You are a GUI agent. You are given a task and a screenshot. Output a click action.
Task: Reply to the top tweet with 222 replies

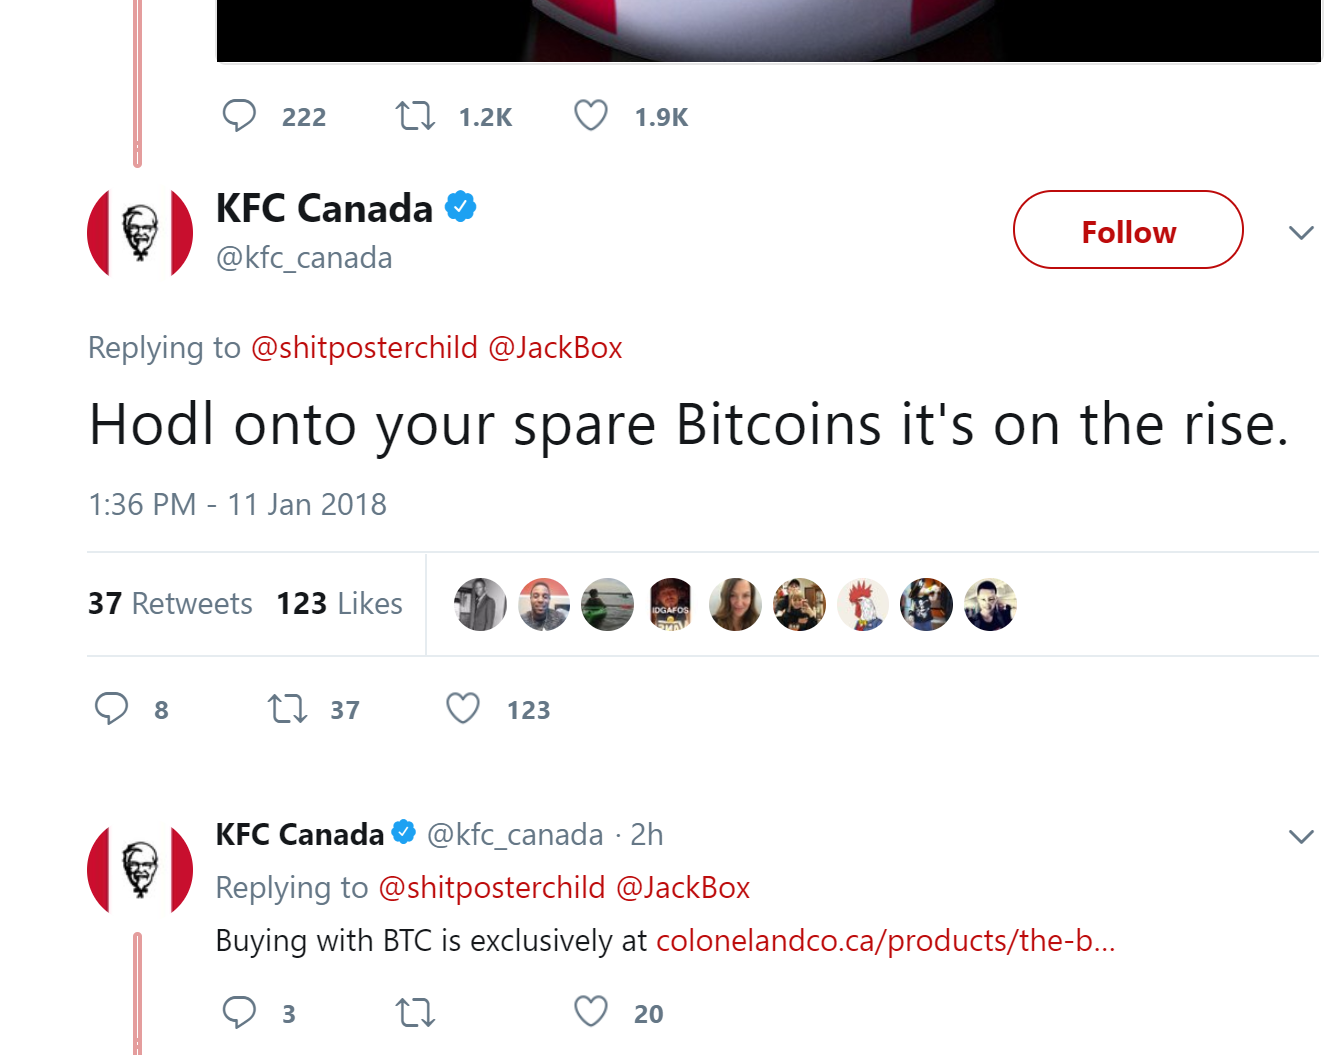pos(240,116)
